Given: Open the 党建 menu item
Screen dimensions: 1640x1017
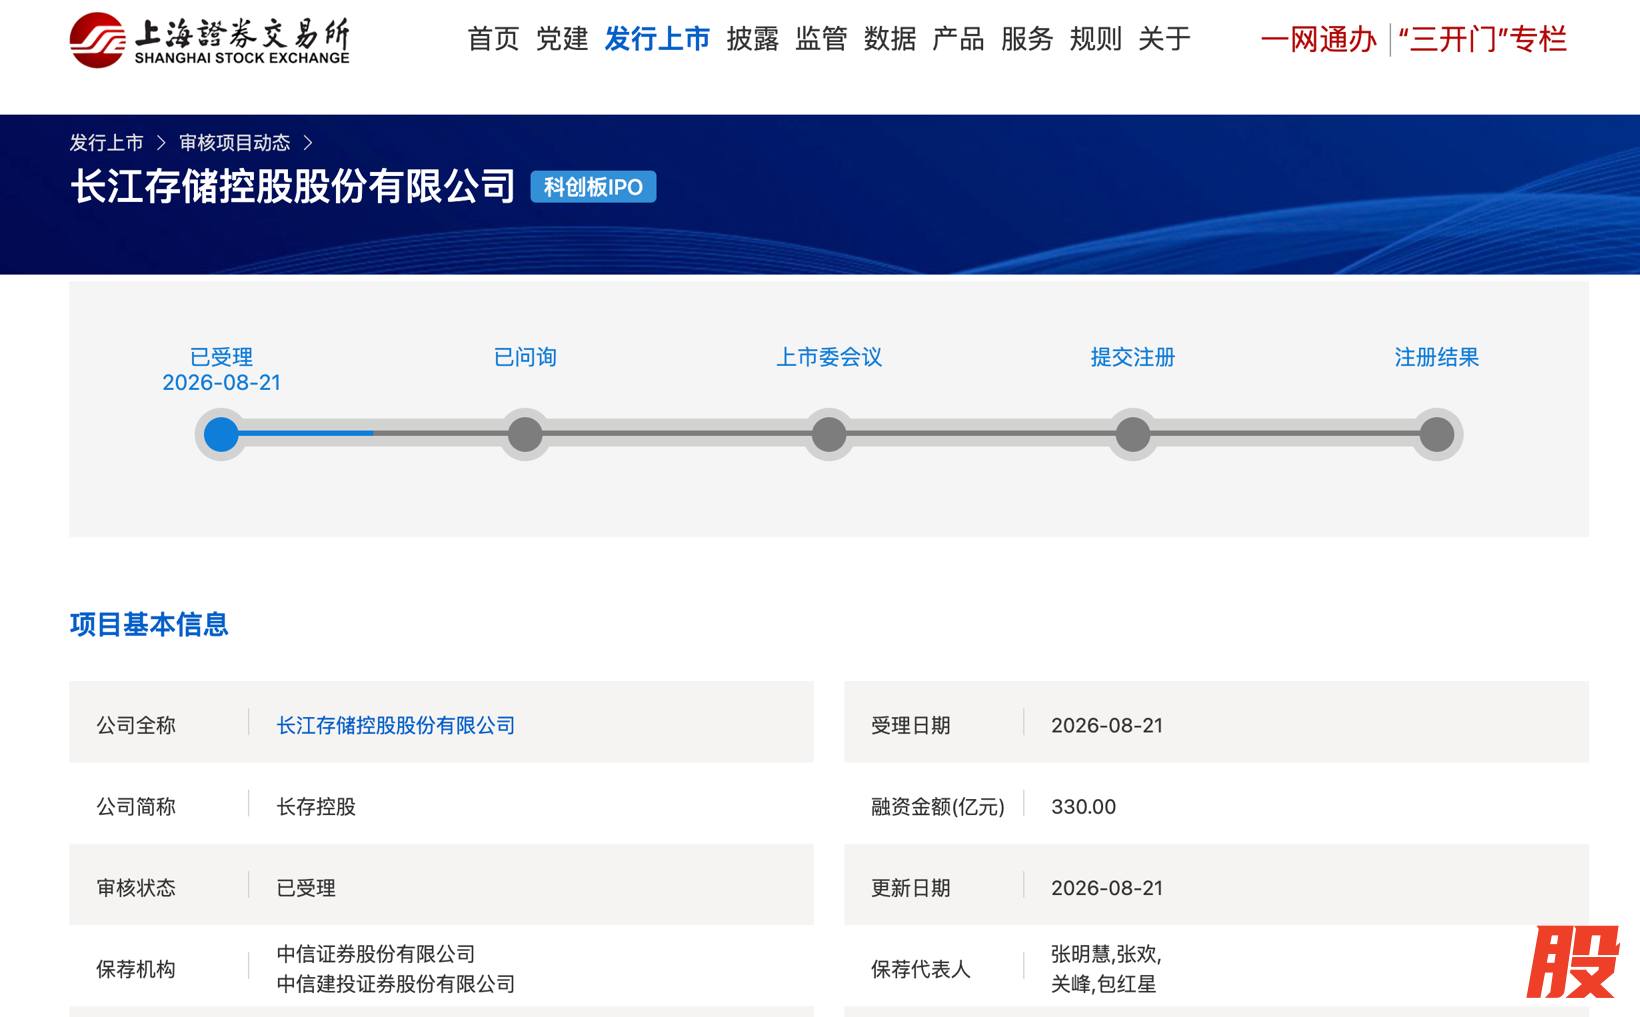Looking at the screenshot, I should pos(562,39).
